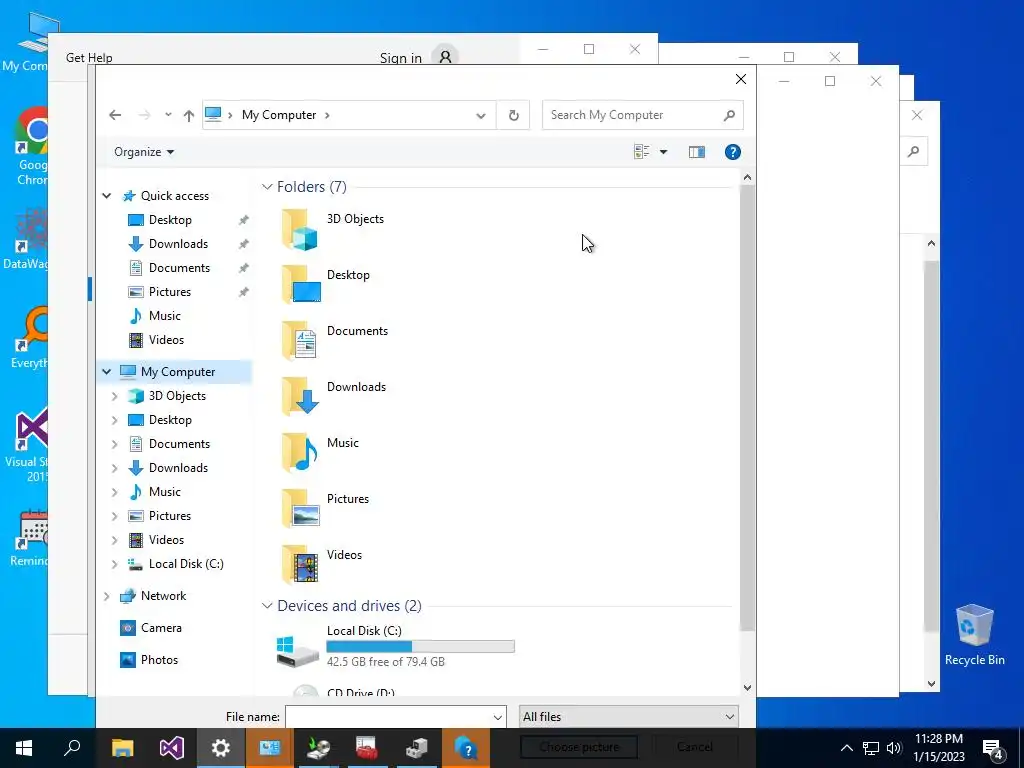Select Desktop under Quick access
The image size is (1024, 768).
[x=170, y=219]
